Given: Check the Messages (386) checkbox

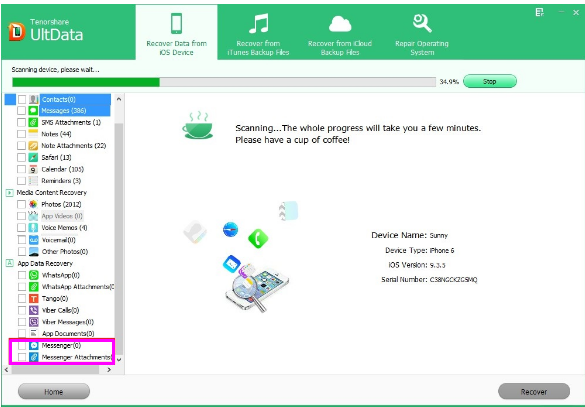Looking at the screenshot, I should pyautogui.click(x=22, y=110).
